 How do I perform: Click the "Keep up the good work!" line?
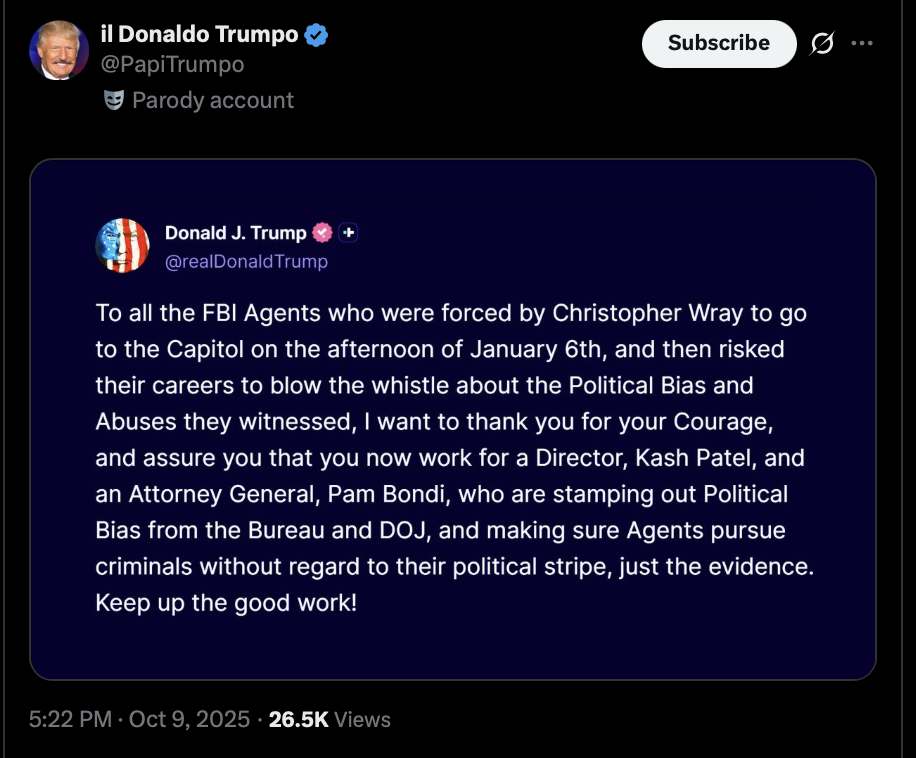[x=226, y=604]
